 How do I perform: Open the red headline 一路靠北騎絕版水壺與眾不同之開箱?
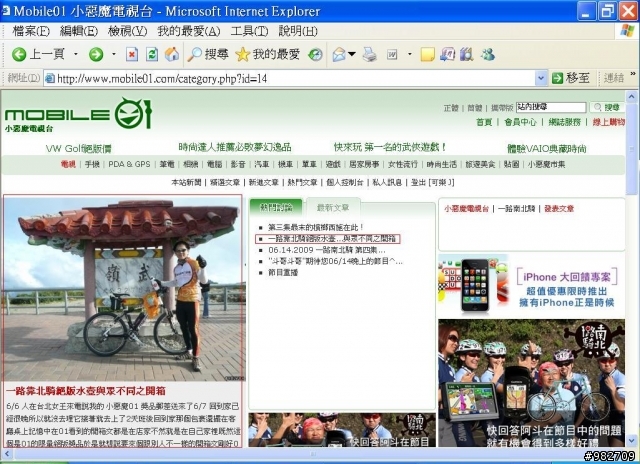pos(86,391)
